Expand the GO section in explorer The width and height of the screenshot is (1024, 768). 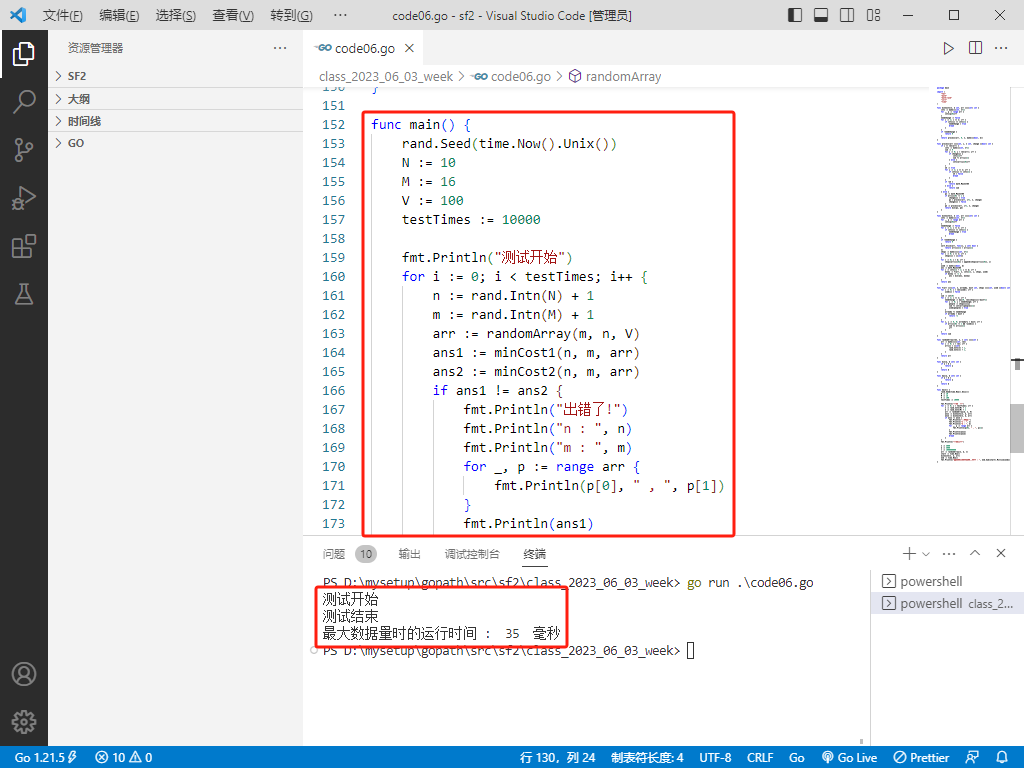point(175,143)
